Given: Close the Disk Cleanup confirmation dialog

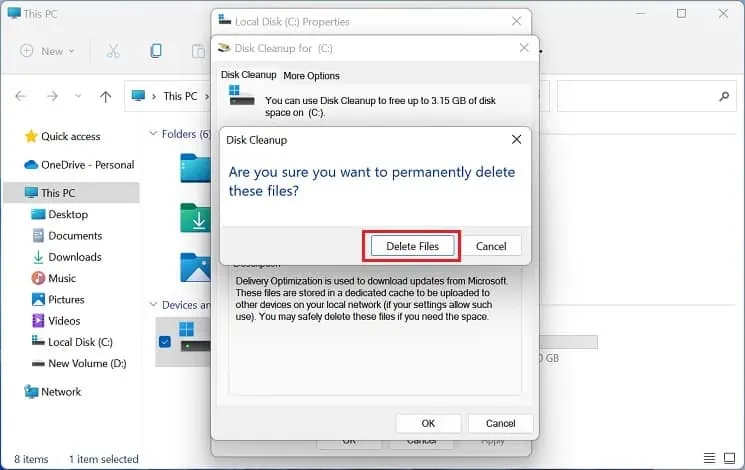Looking at the screenshot, I should click(x=516, y=140).
